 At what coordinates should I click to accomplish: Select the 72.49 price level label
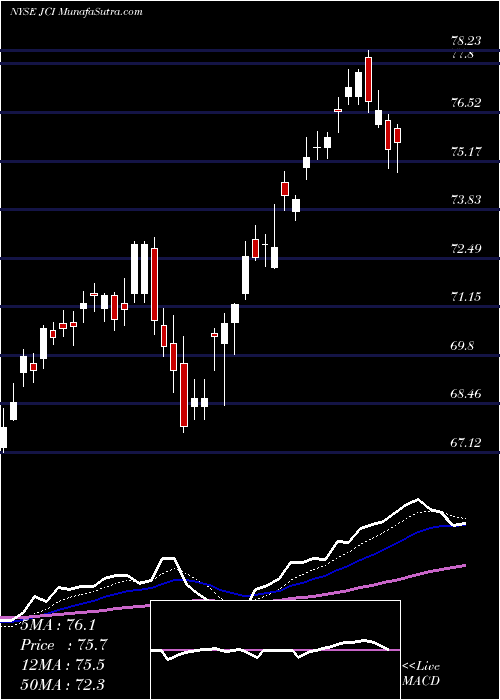click(x=466, y=249)
